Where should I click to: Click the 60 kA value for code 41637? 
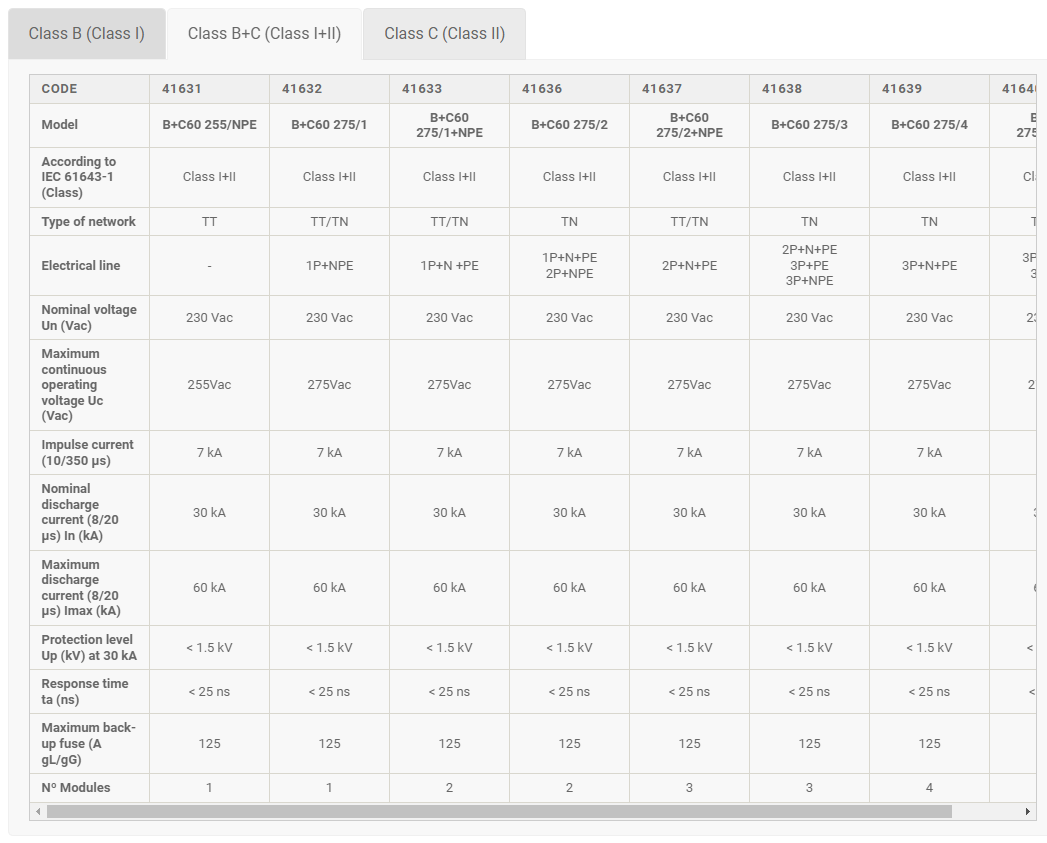click(x=689, y=588)
